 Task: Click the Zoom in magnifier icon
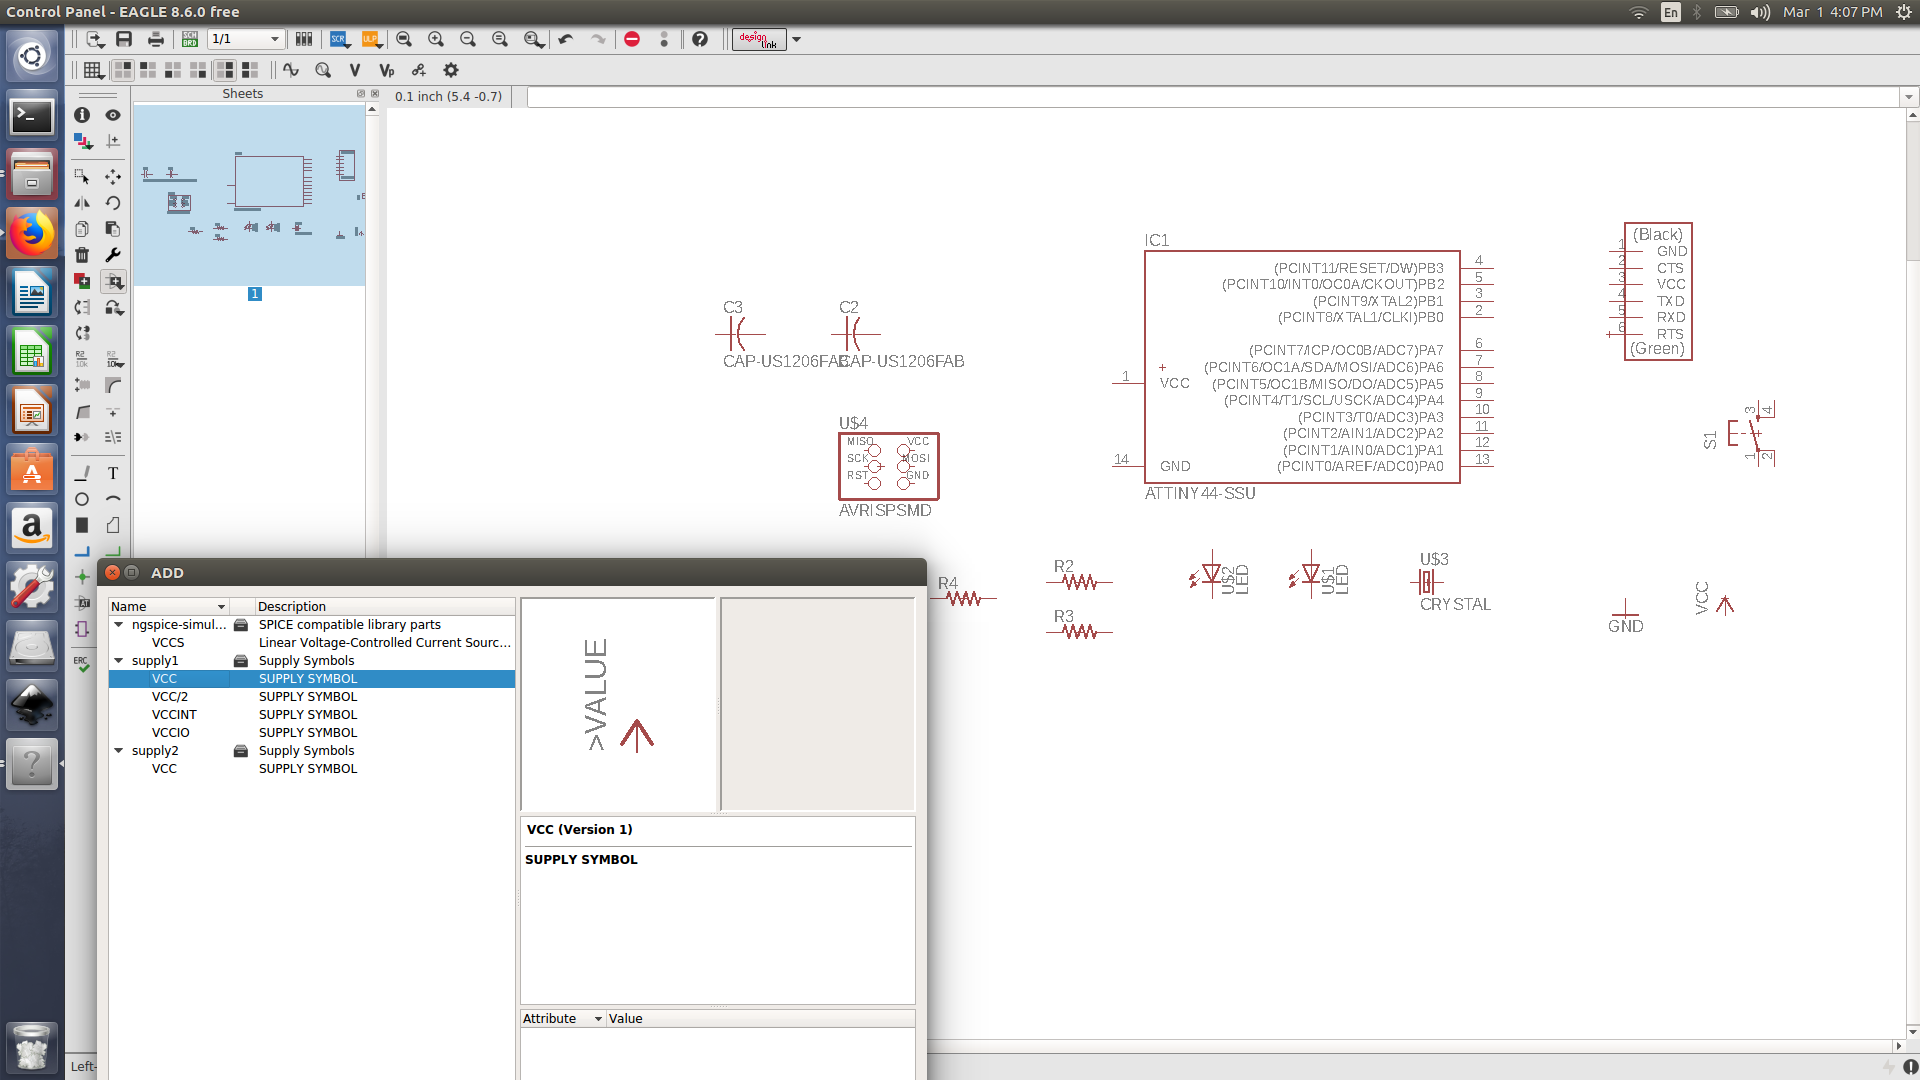[x=436, y=39]
